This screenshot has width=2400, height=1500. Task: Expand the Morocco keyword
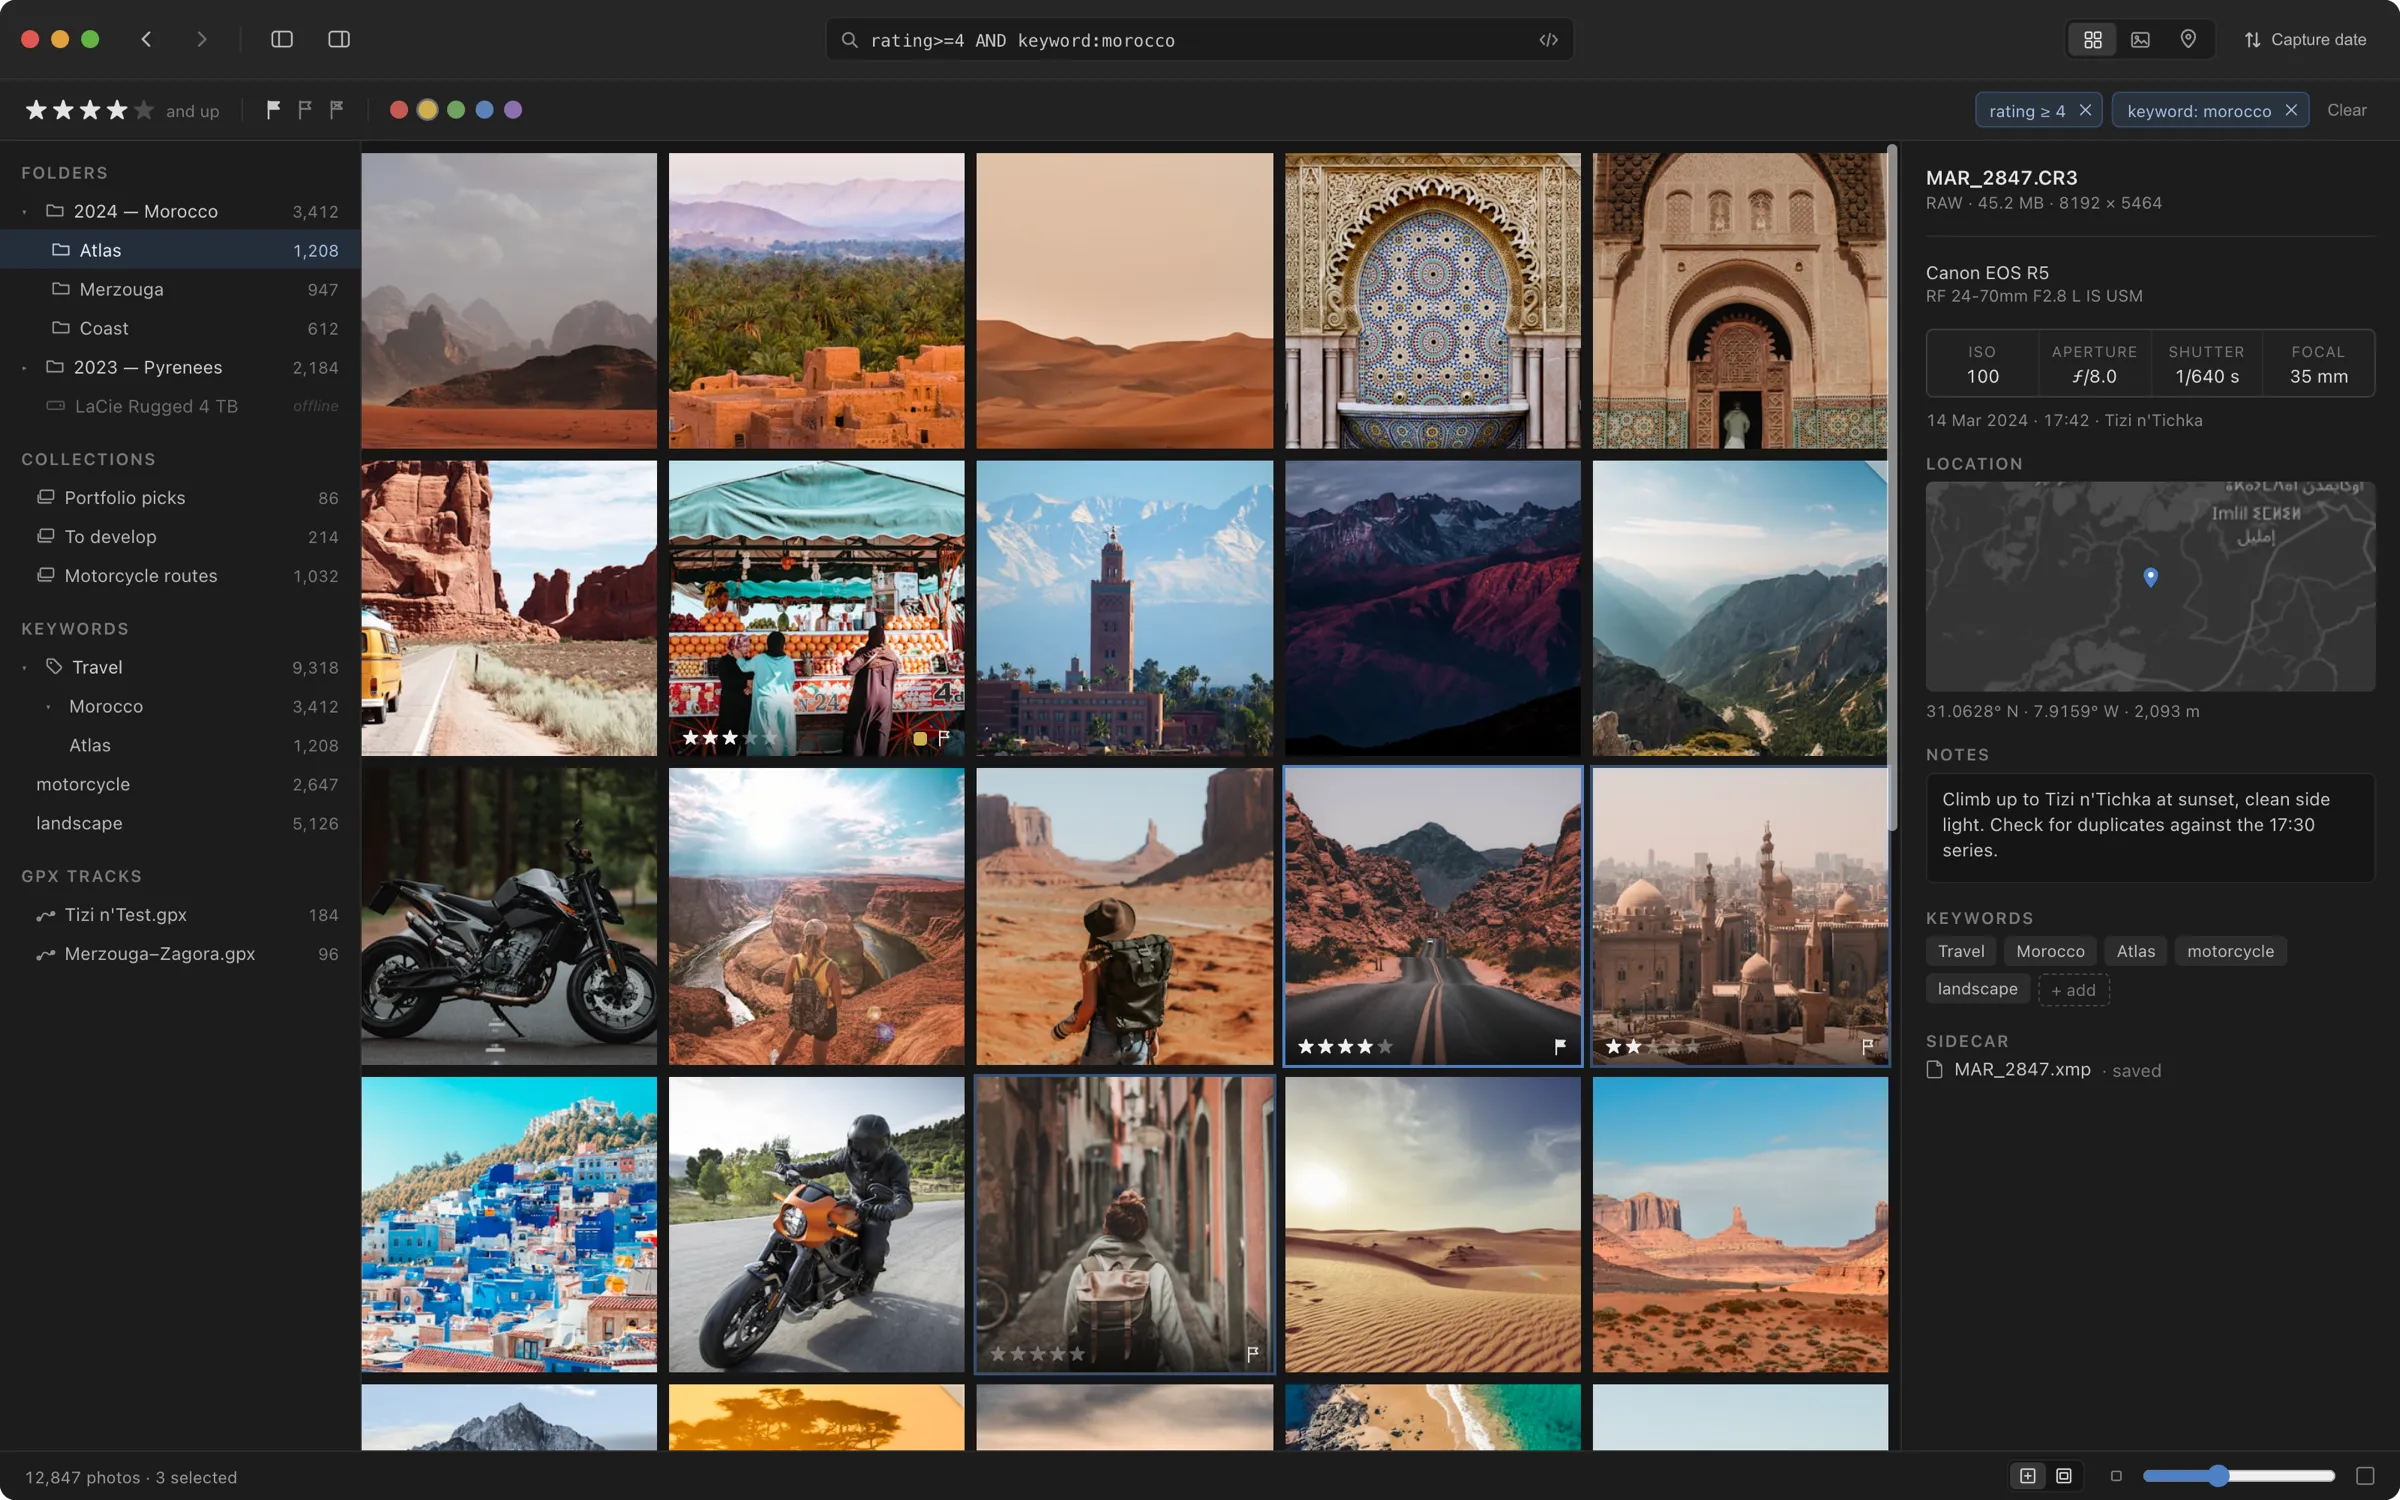tap(48, 707)
